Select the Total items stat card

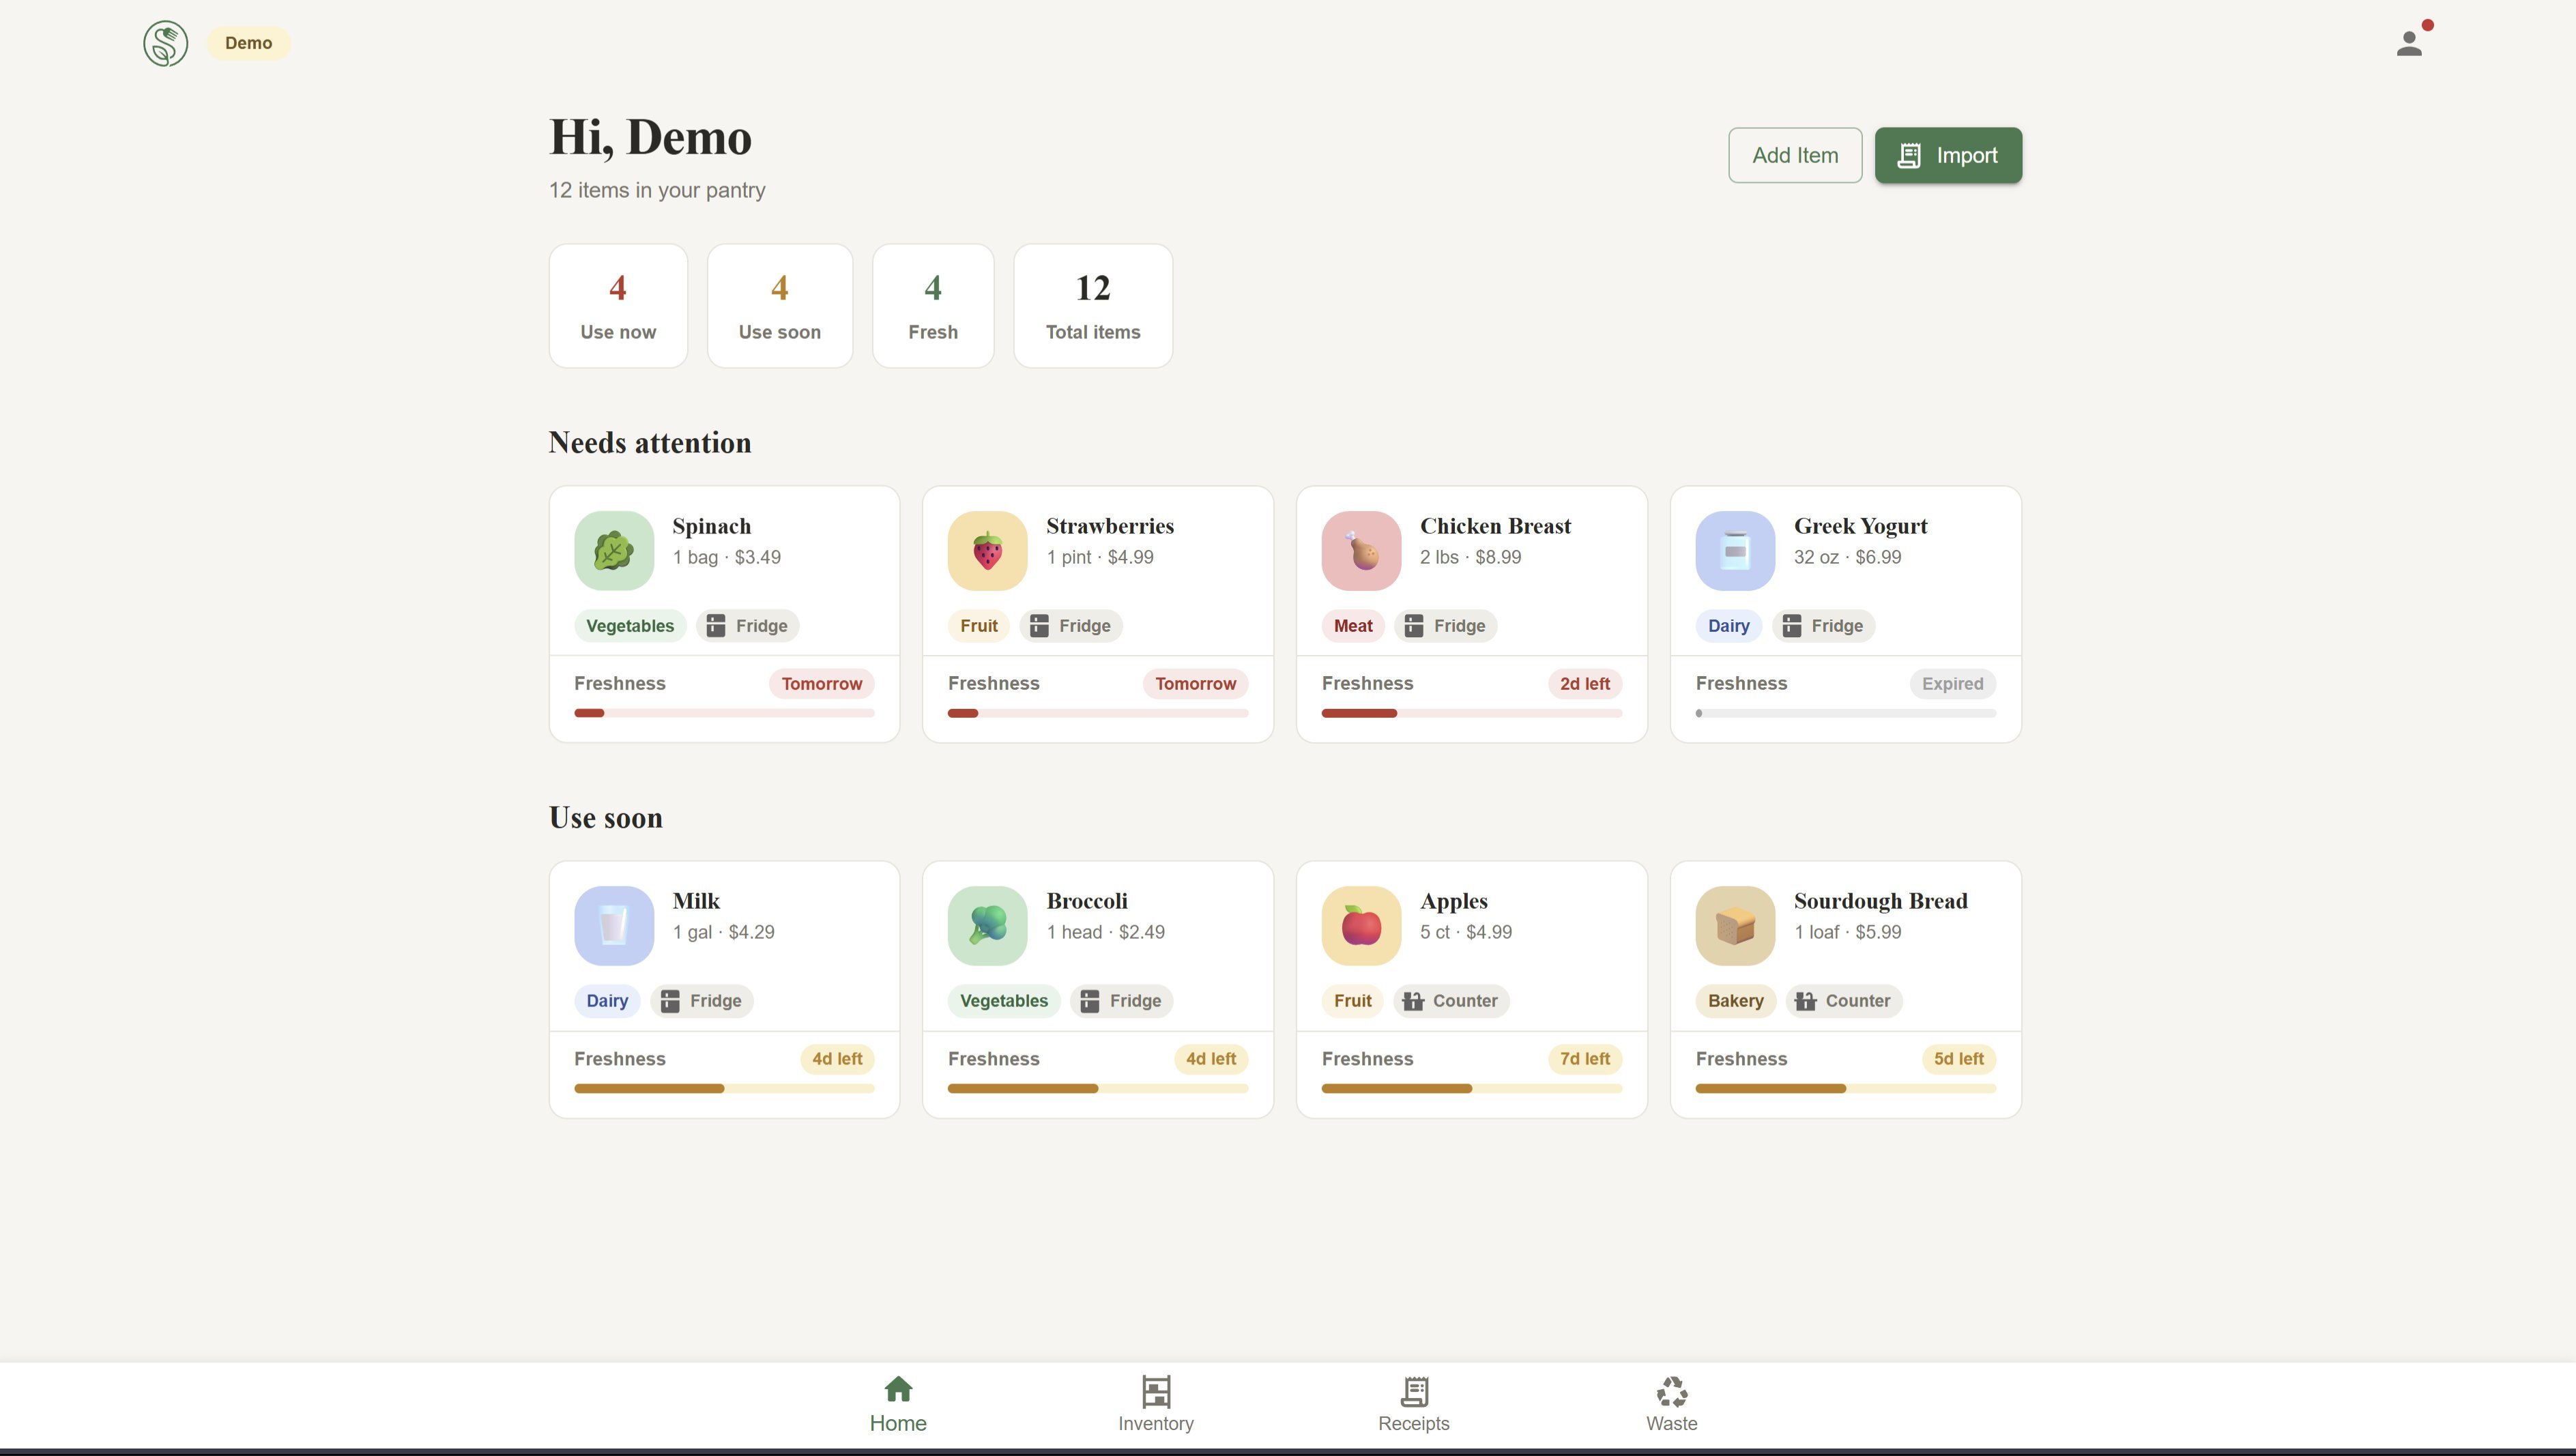1093,306
